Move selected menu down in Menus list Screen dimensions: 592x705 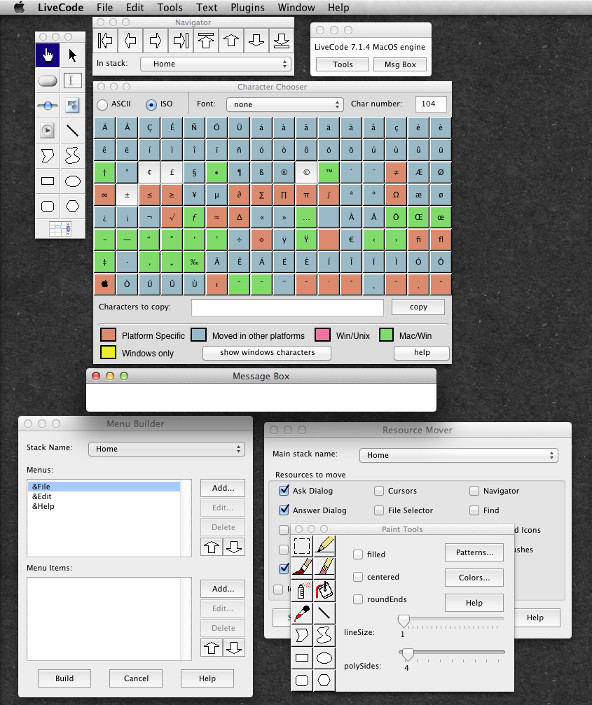coord(234,547)
